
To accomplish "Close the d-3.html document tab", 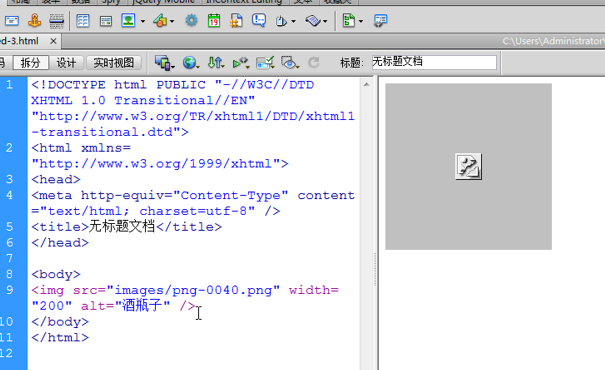I will click(x=53, y=41).
